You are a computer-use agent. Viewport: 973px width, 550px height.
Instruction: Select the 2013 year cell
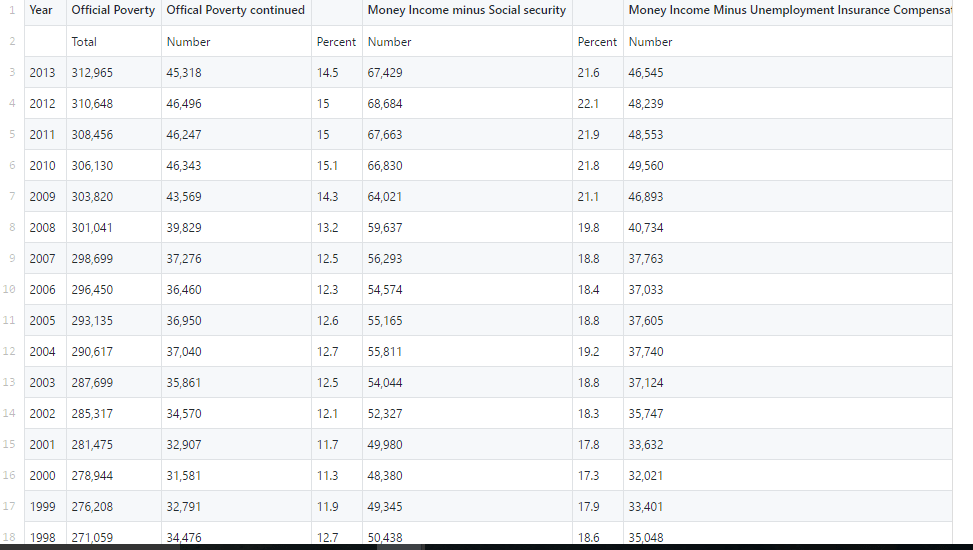[45, 73]
